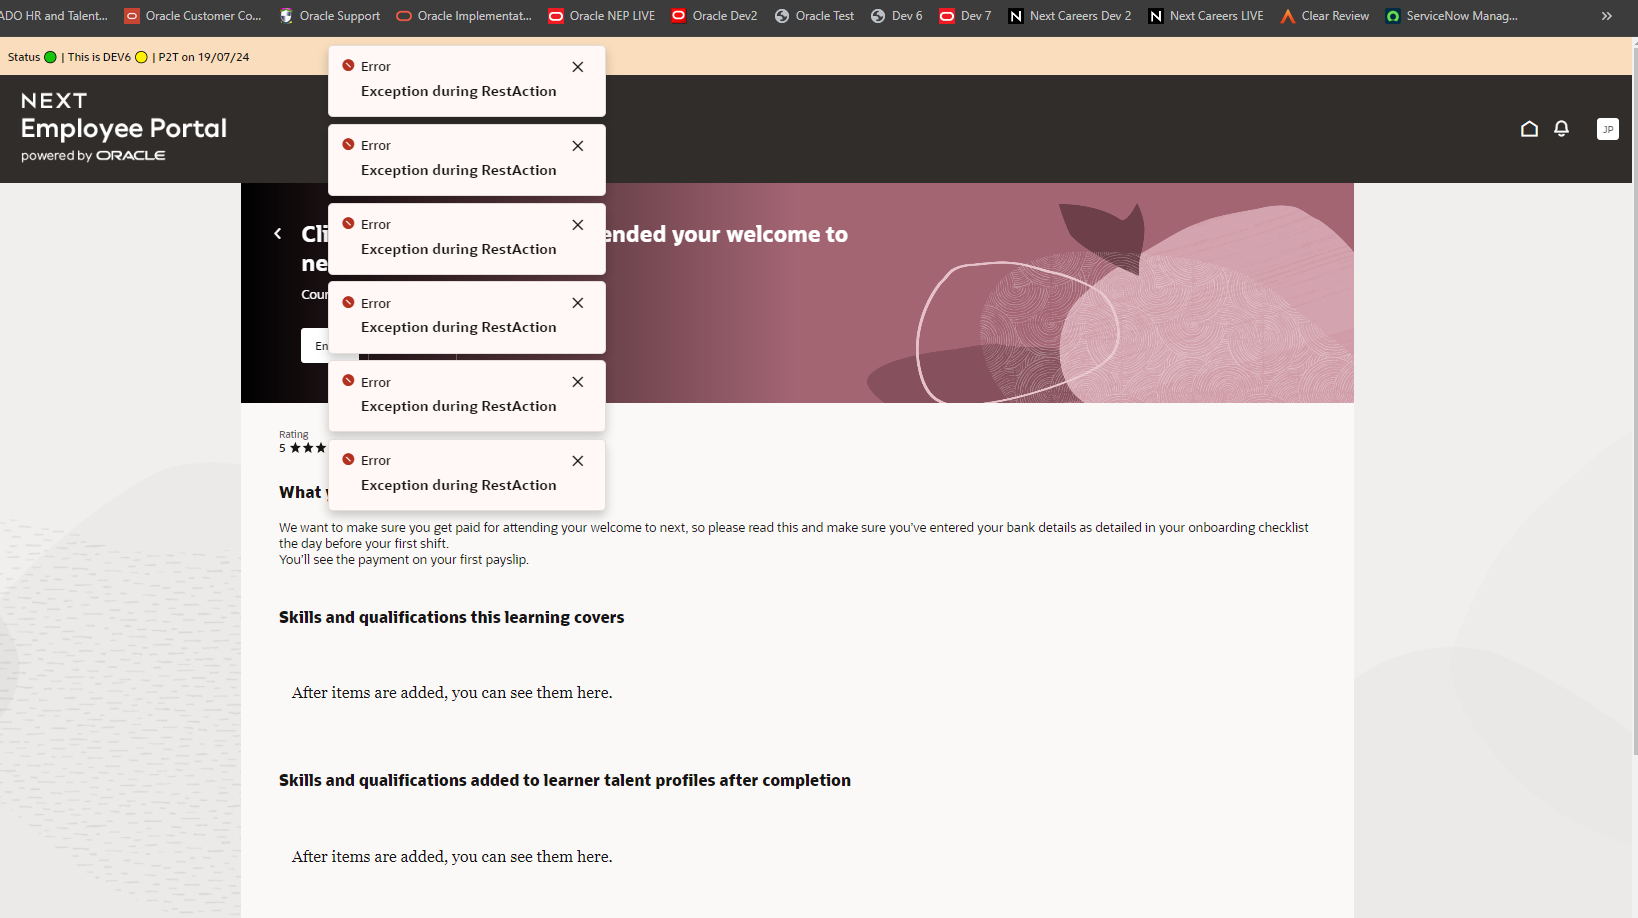The height and width of the screenshot is (918, 1638).
Task: Click the yellow DEV6 status light
Action: (x=141, y=57)
